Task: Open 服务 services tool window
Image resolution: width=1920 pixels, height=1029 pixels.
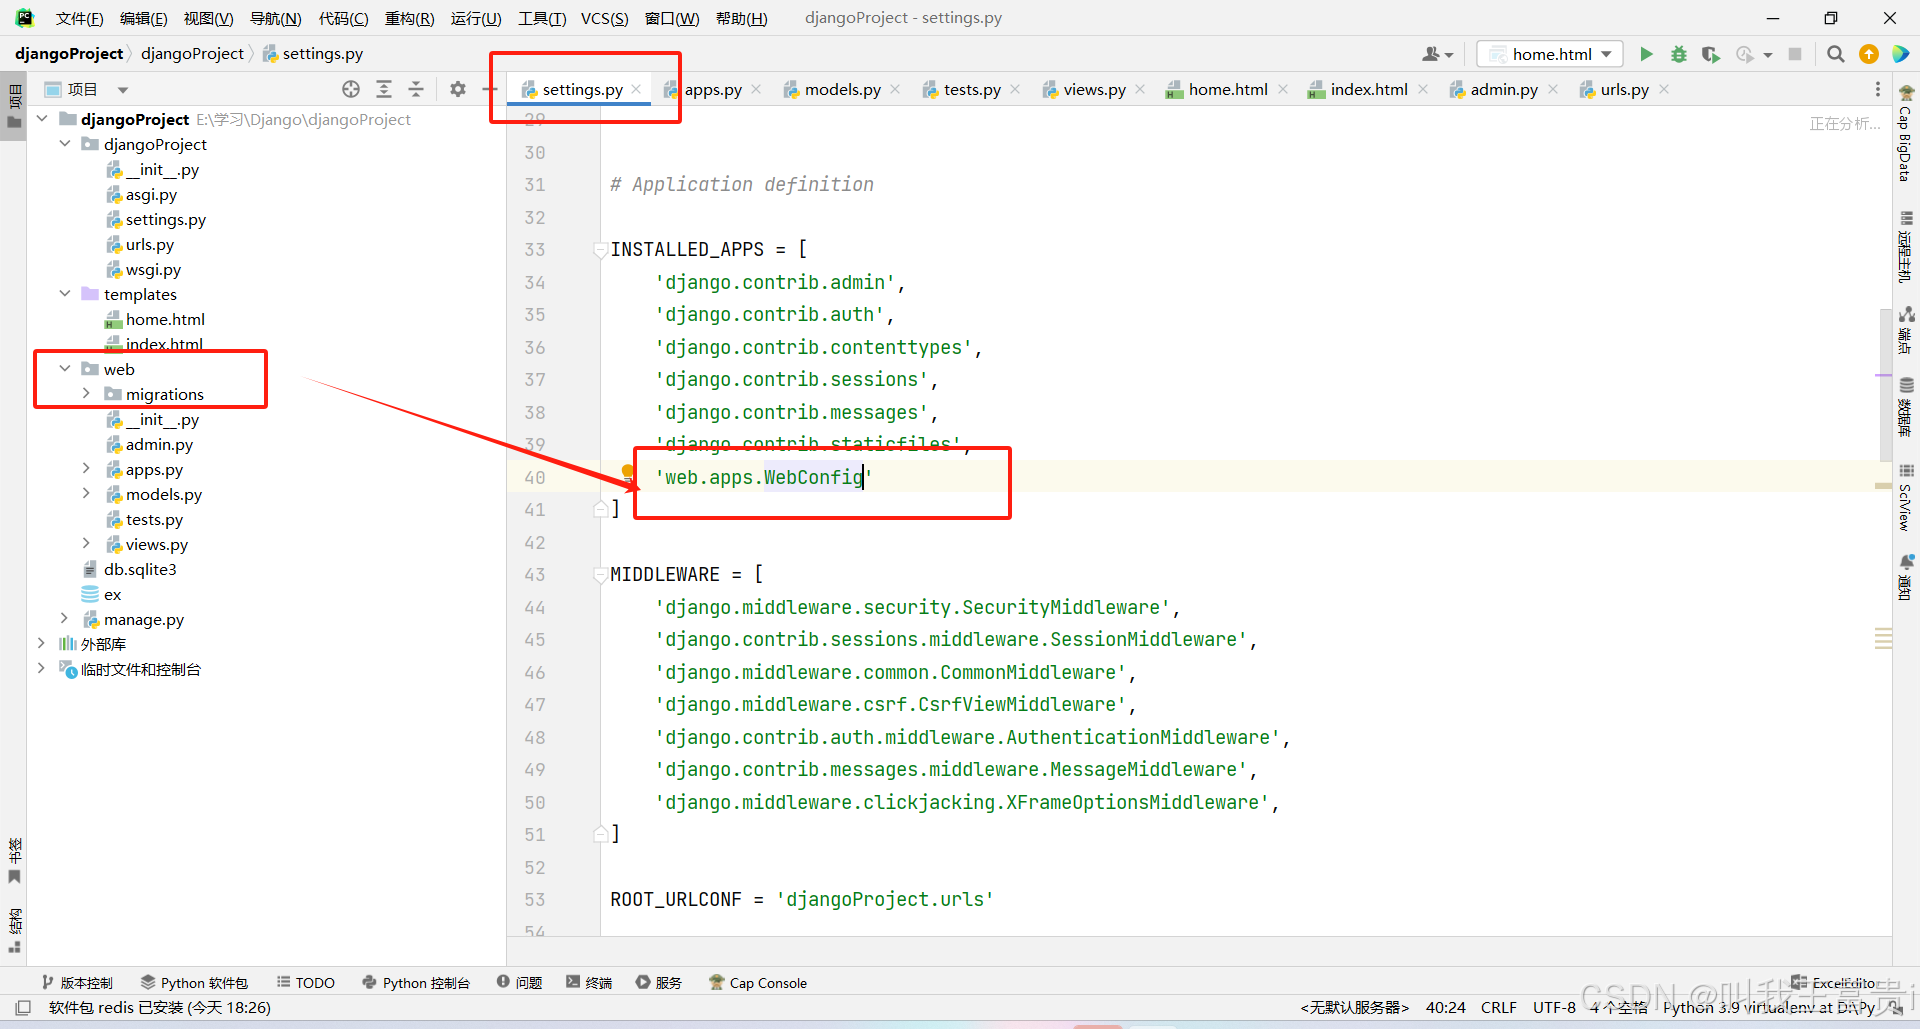Action: (659, 983)
